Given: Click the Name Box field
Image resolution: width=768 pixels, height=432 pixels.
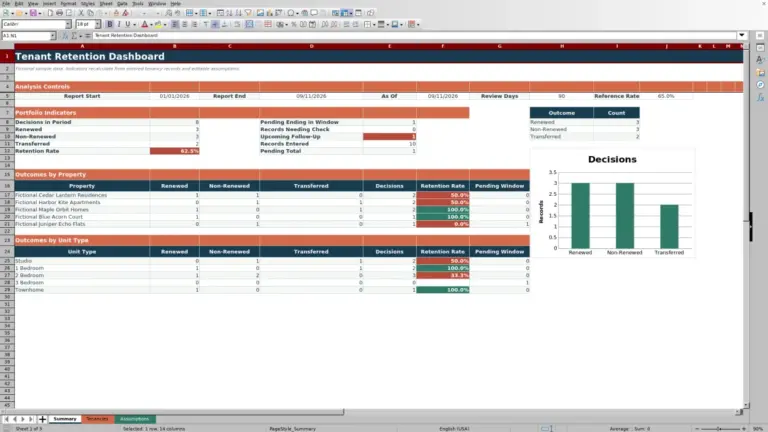Looking at the screenshot, I should [25, 36].
